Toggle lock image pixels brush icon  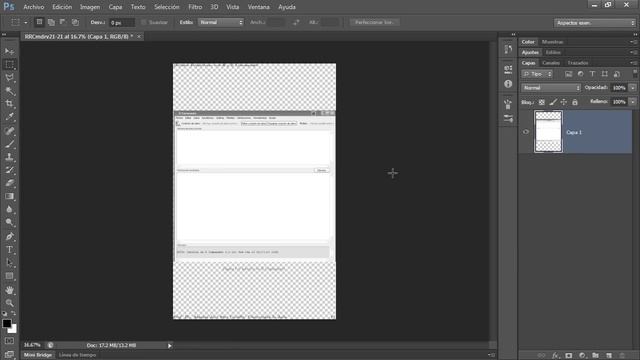click(553, 102)
